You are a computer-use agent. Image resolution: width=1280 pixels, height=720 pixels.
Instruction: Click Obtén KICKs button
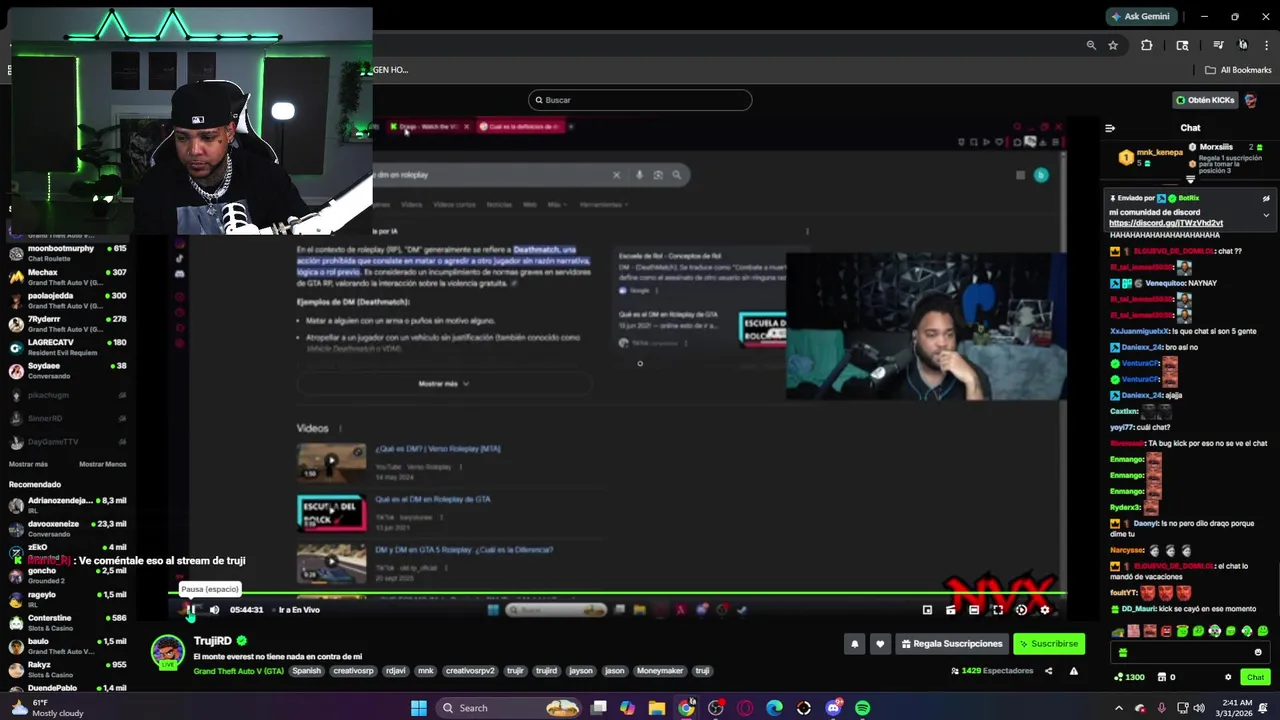(x=1206, y=100)
